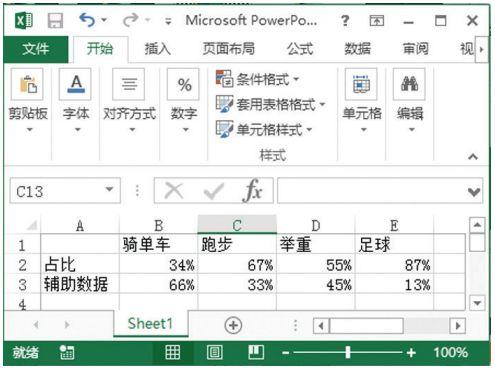Click the 数字 percent icon

click(x=183, y=84)
